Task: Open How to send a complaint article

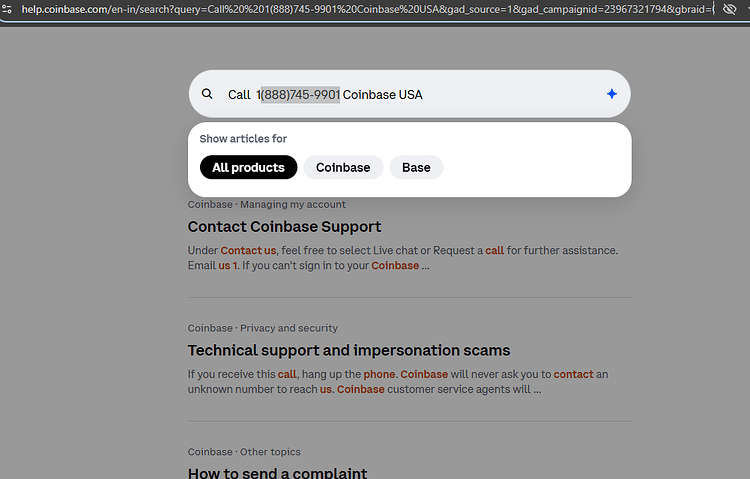Action: 277,473
